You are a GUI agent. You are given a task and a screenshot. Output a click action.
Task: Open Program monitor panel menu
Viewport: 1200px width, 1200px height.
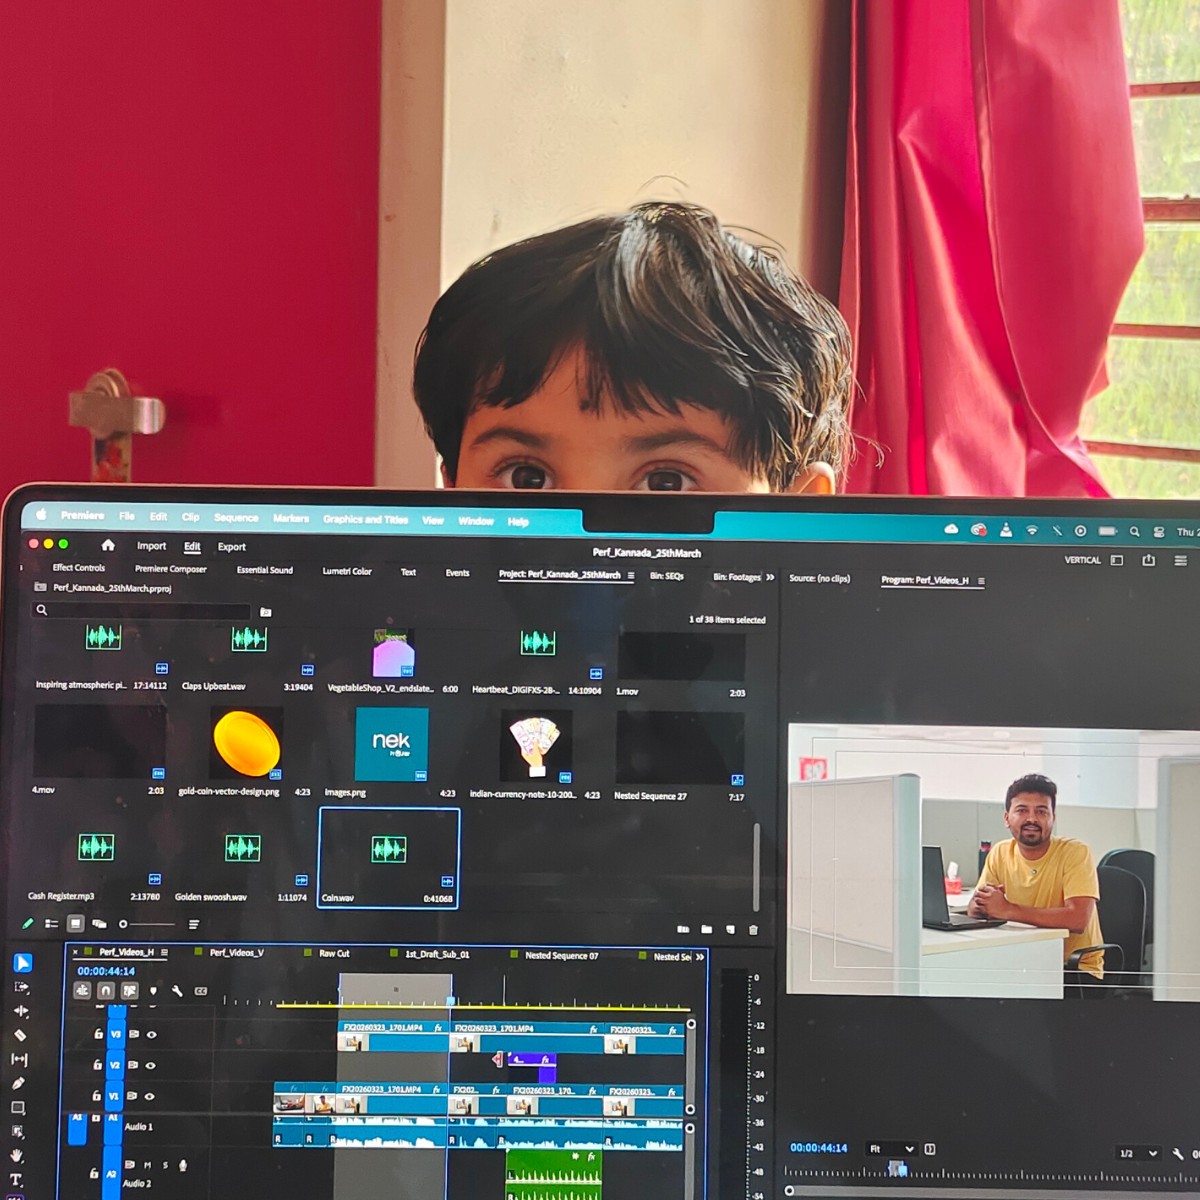pyautogui.click(x=981, y=581)
